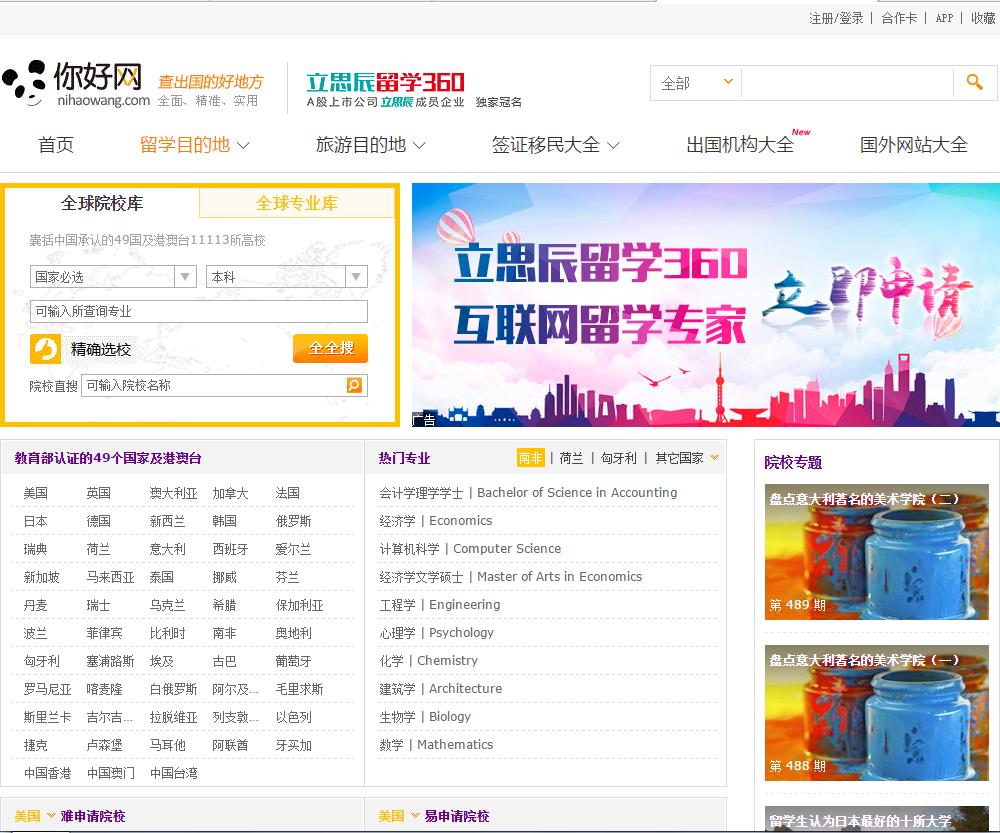Expand the 旅游目的地 menu chevron
This screenshot has height=833, width=1000.
(419, 145)
